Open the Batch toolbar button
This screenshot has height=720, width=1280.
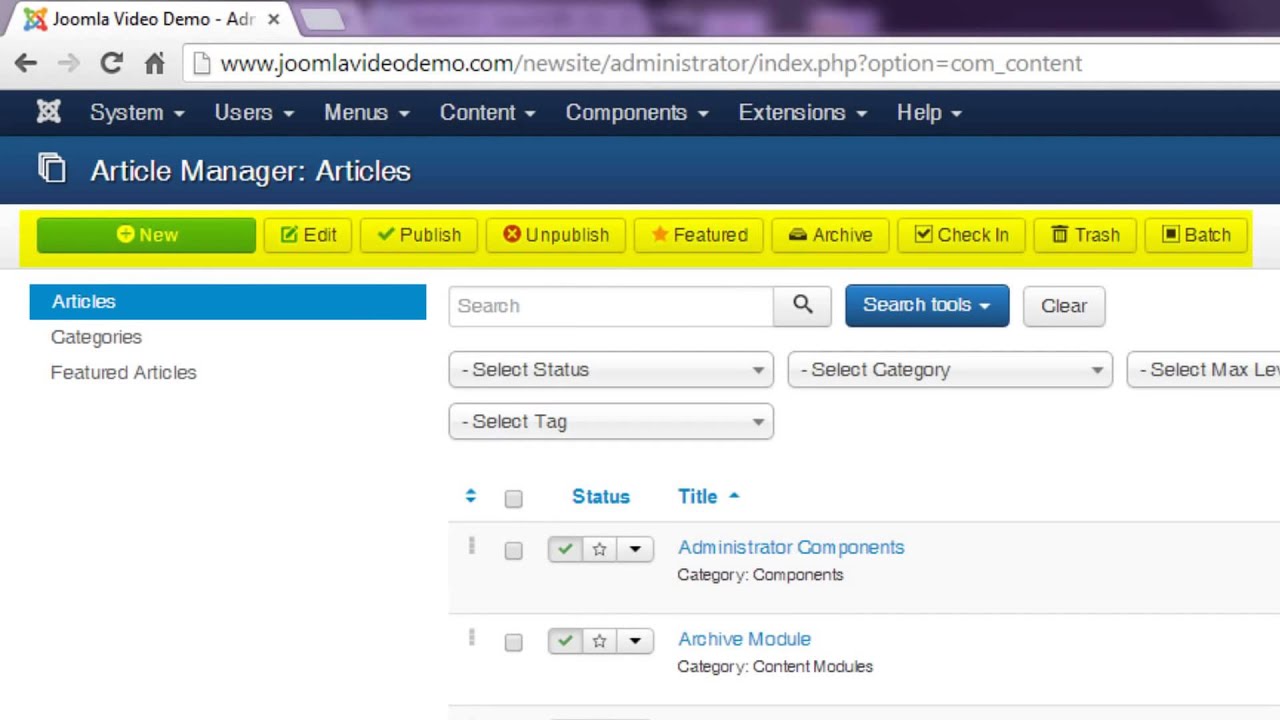point(1196,235)
